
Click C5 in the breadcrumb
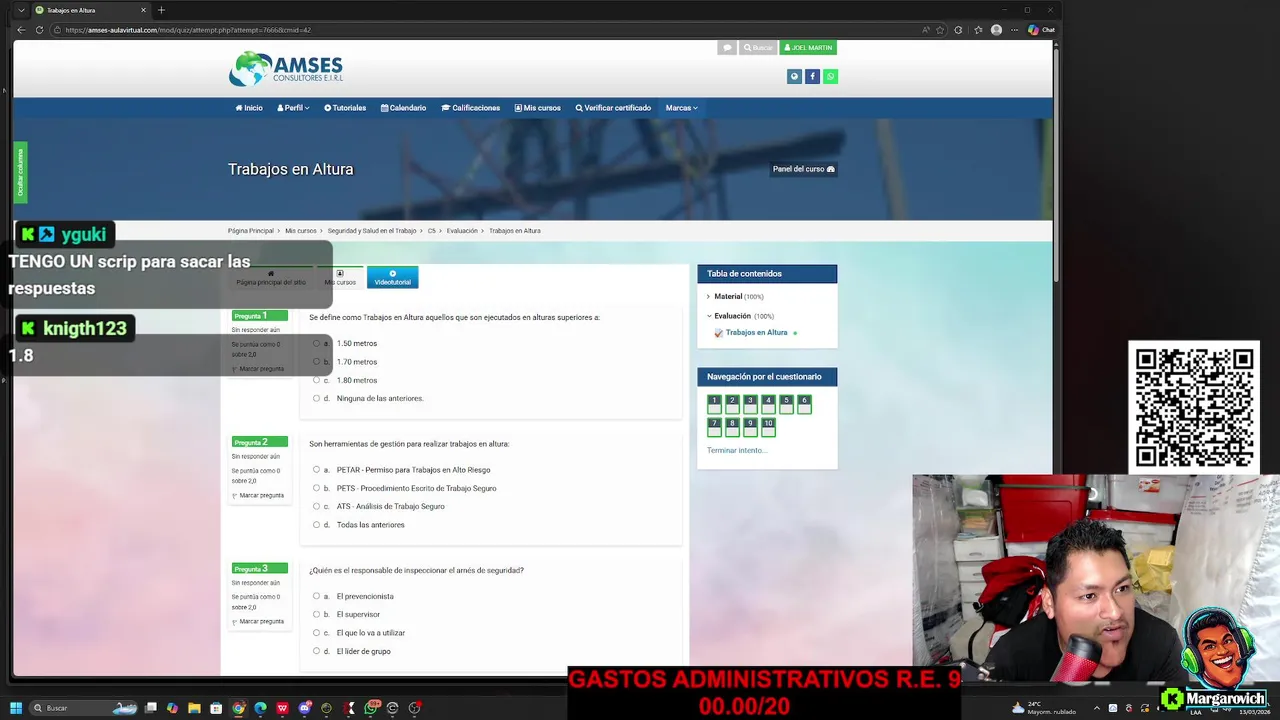(432, 231)
